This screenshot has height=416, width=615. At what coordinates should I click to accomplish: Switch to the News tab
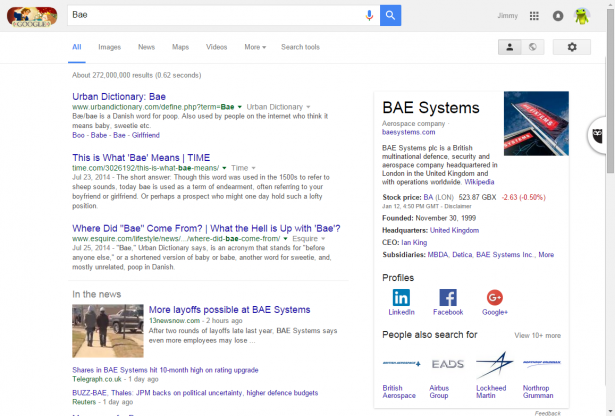(146, 47)
